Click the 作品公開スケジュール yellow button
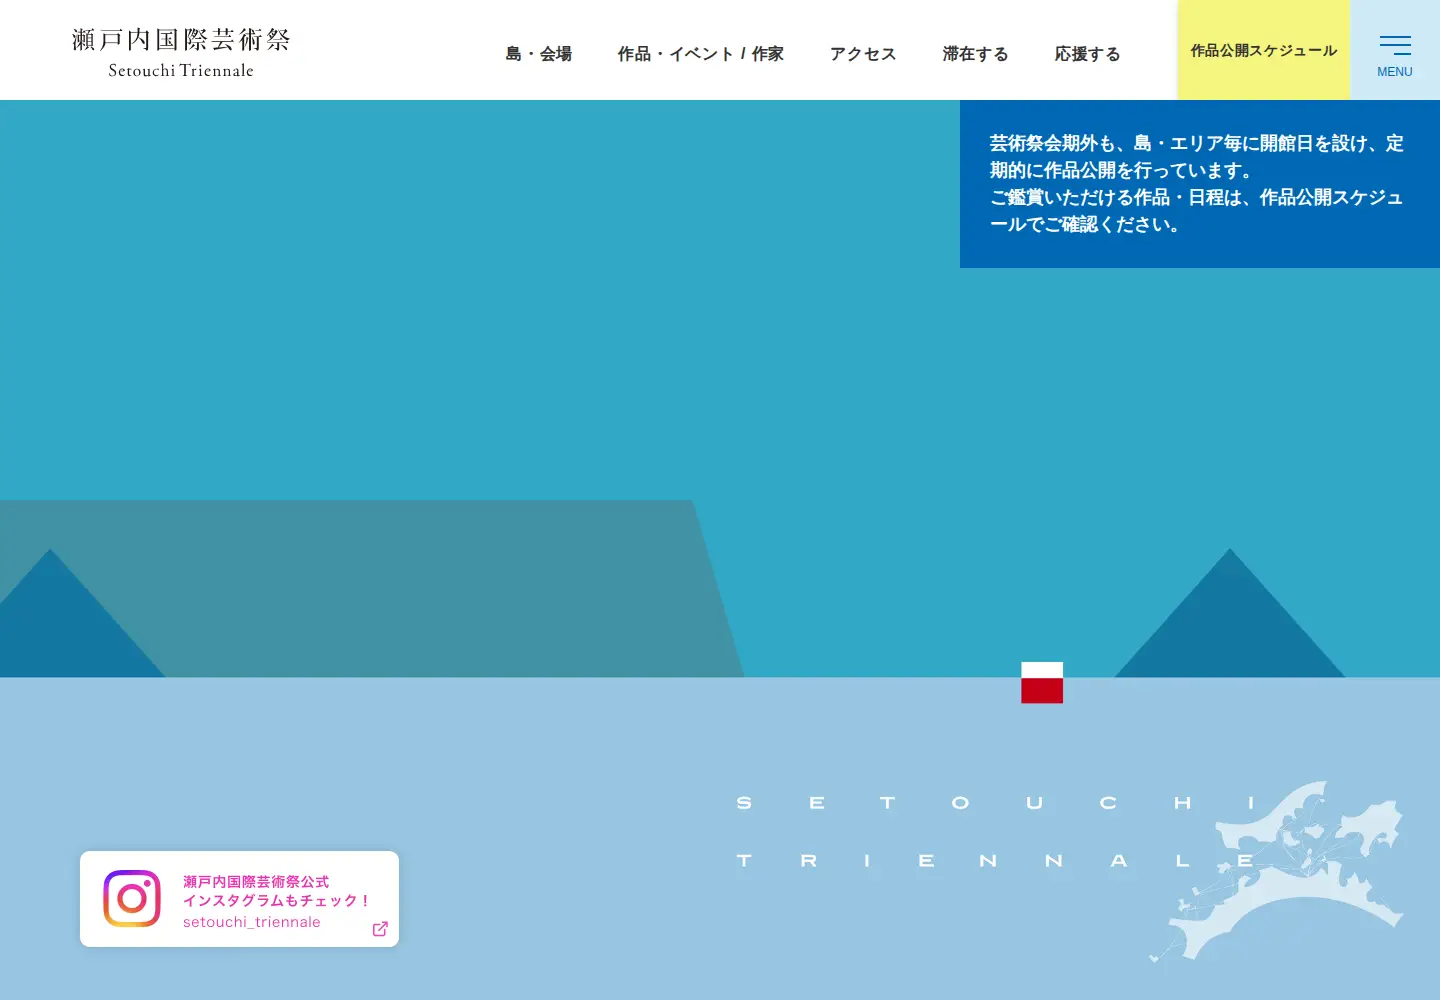Screen dimensions: 1440x1000 click(x=1264, y=50)
